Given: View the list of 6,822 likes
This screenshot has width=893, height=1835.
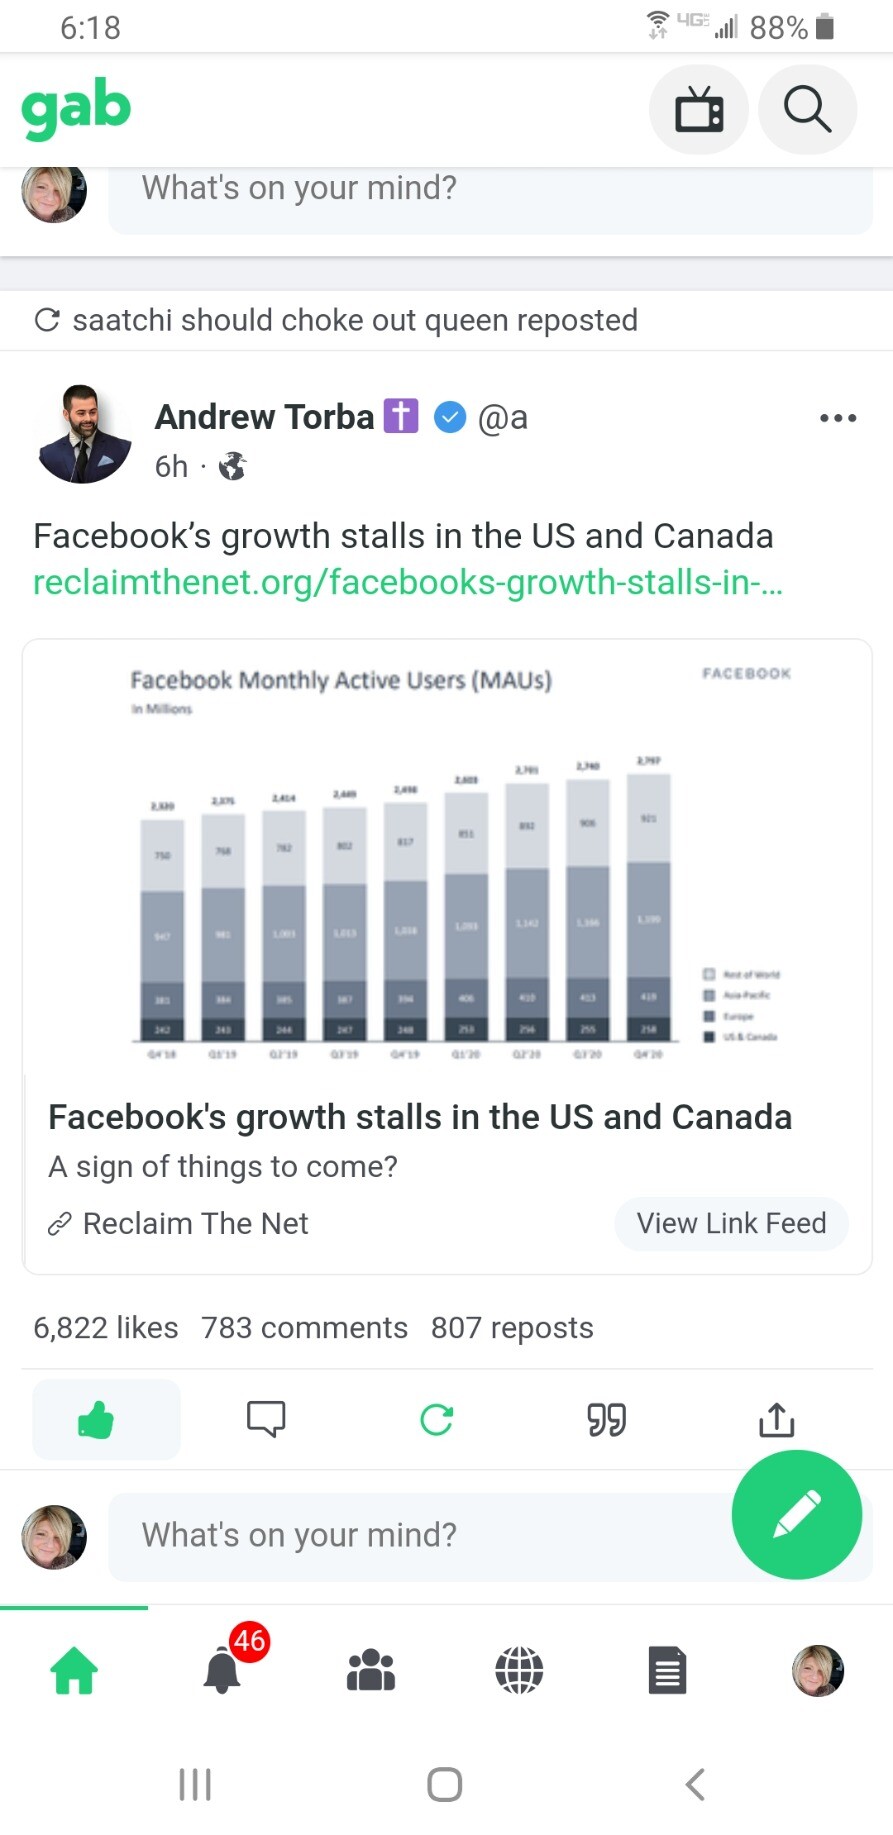Looking at the screenshot, I should 106,1328.
